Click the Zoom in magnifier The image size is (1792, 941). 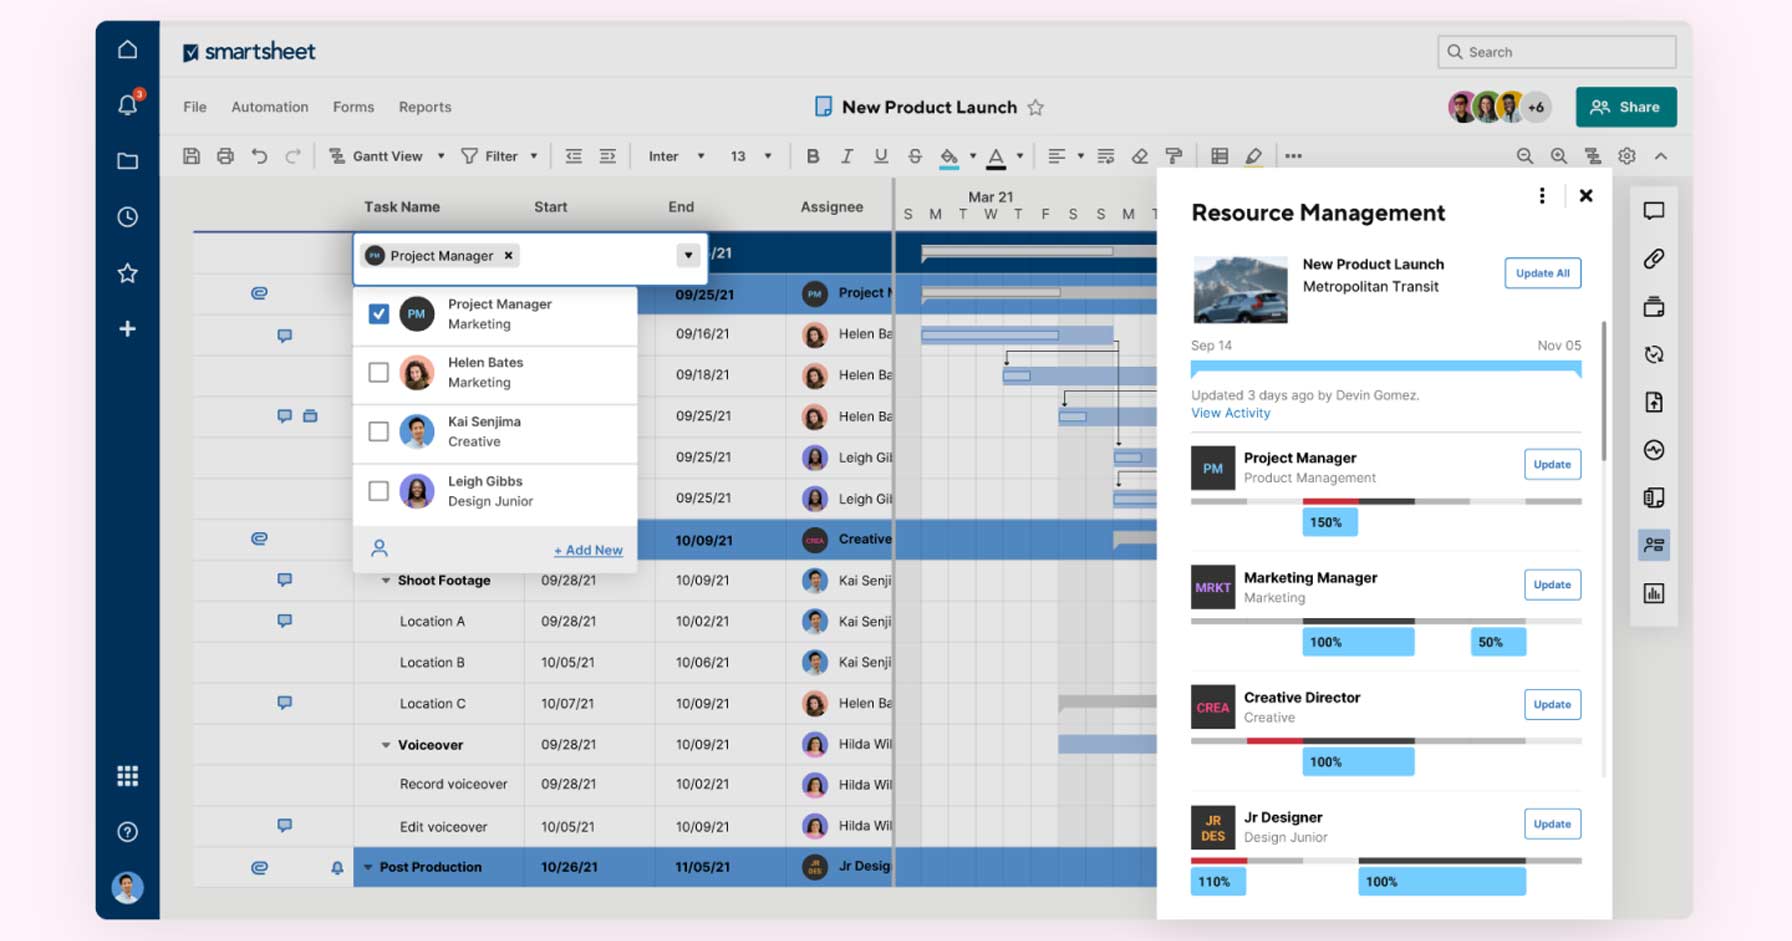coord(1558,156)
